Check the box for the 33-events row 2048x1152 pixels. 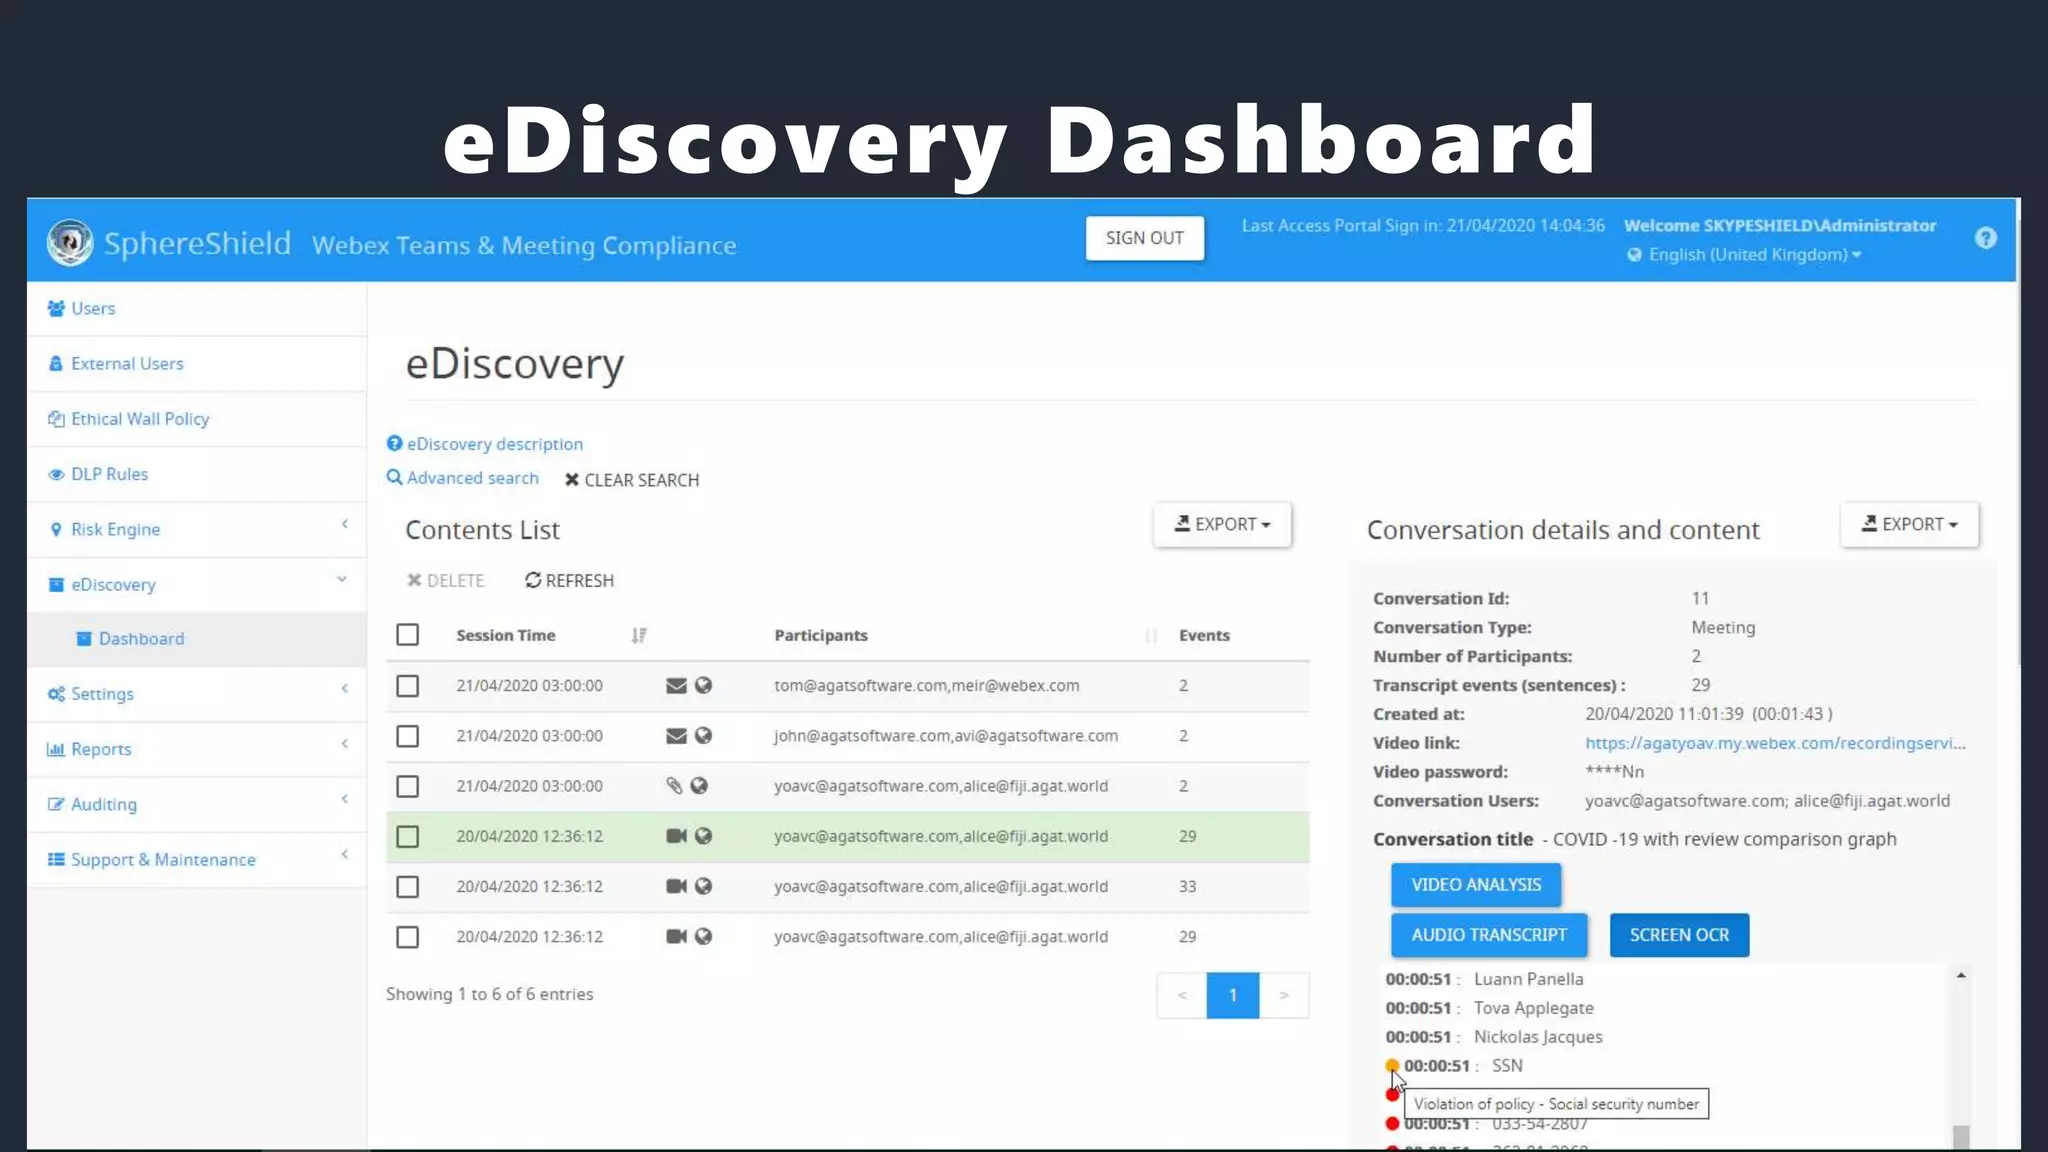click(x=407, y=886)
